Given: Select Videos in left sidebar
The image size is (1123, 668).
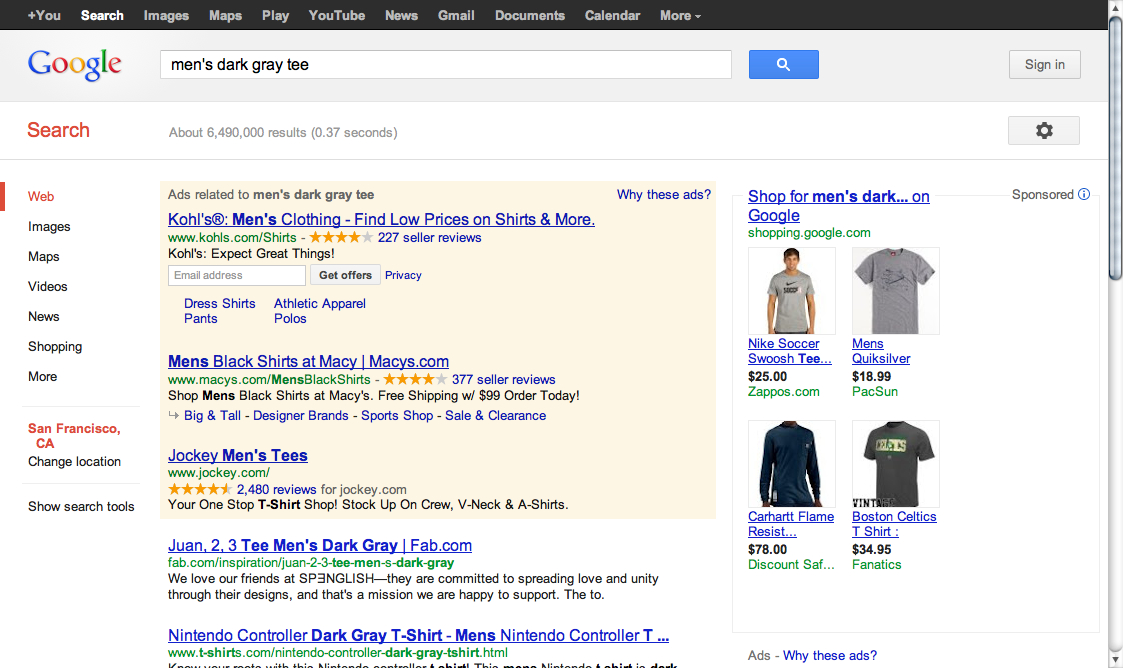Looking at the screenshot, I should coord(47,286).
